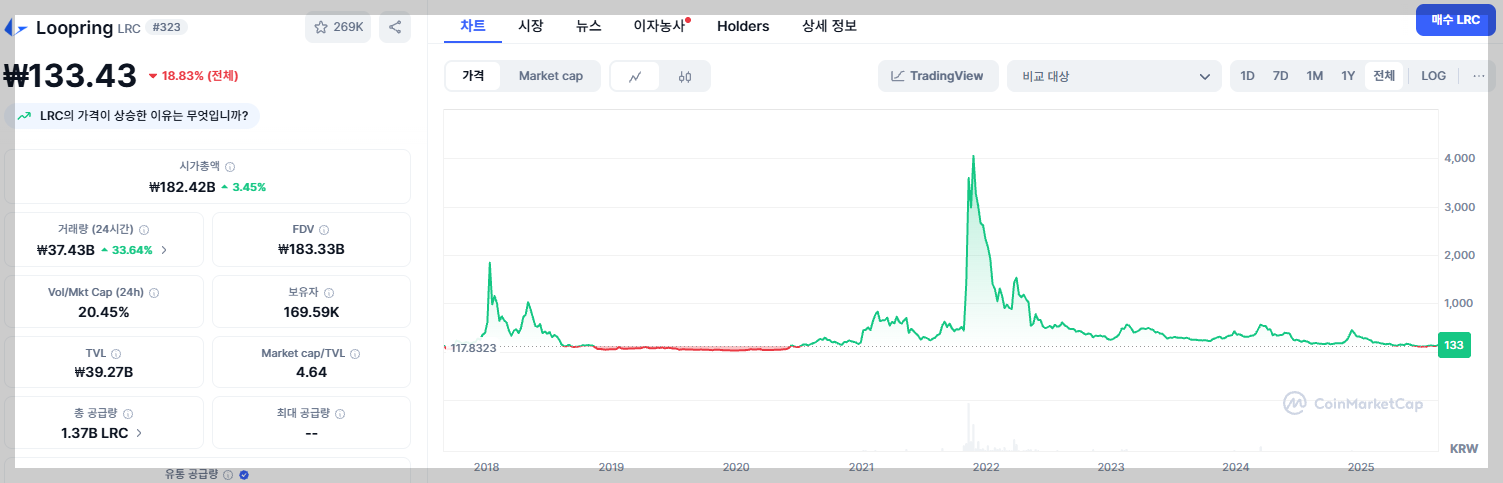Click the #323 rank badge

pos(168,27)
